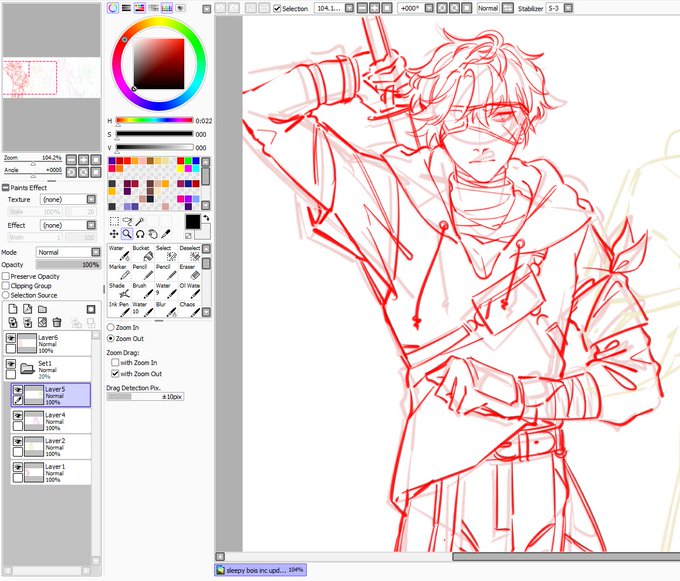The width and height of the screenshot is (680, 581).
Task: Choose the Chaos brush tool
Action: click(190, 309)
